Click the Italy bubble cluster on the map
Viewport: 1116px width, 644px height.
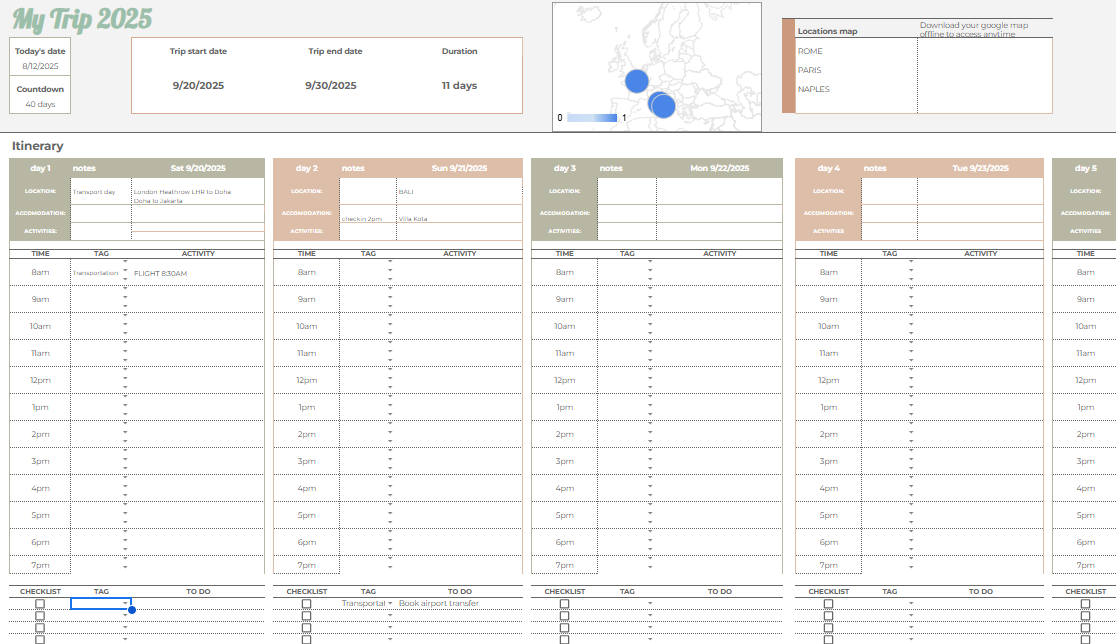coord(661,103)
